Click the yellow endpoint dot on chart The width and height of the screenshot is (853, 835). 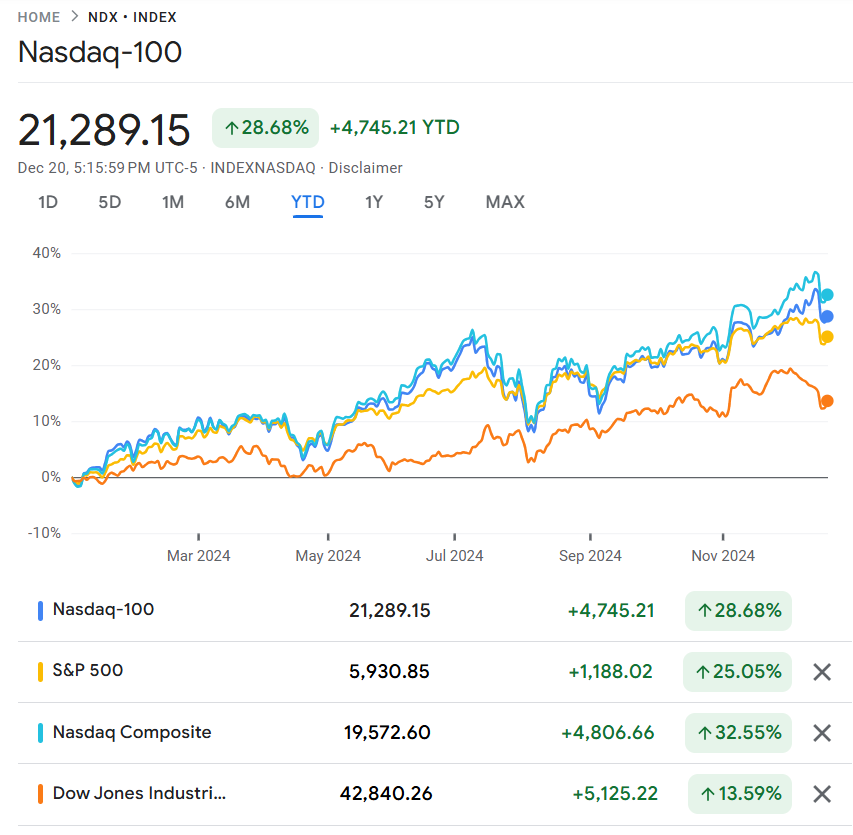(x=827, y=337)
